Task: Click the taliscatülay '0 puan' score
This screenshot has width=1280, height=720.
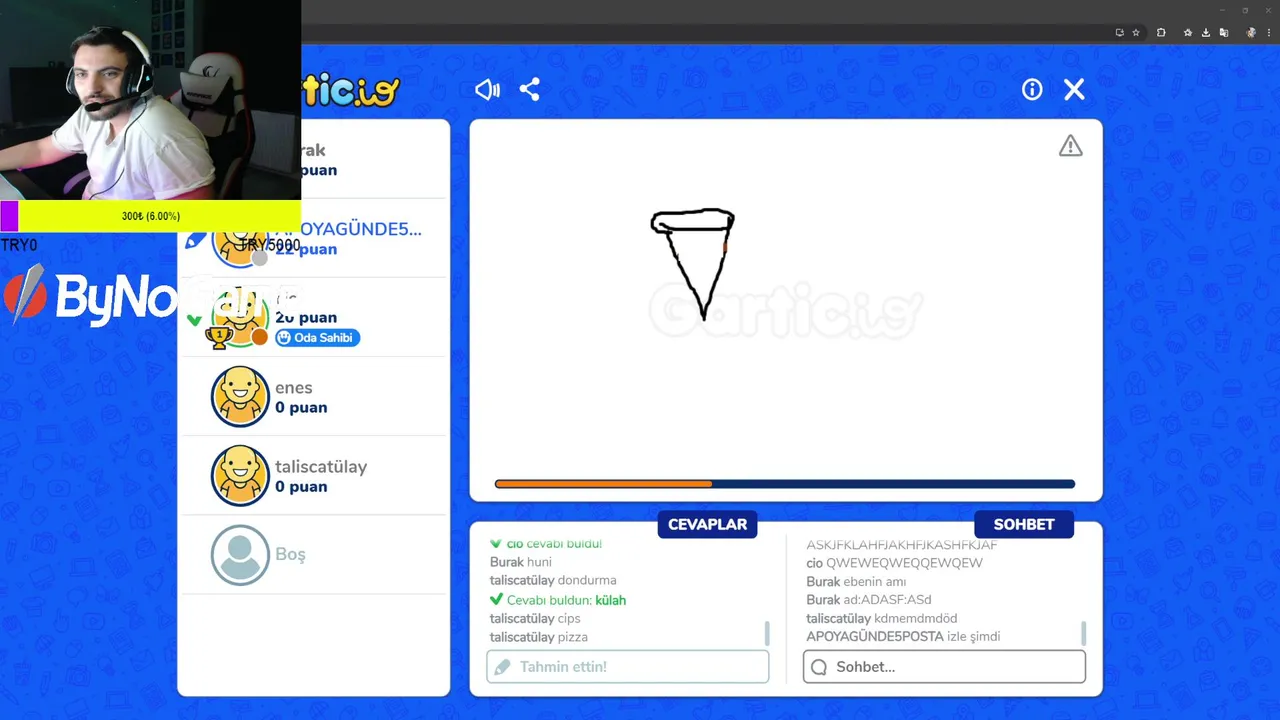Action: click(x=301, y=487)
